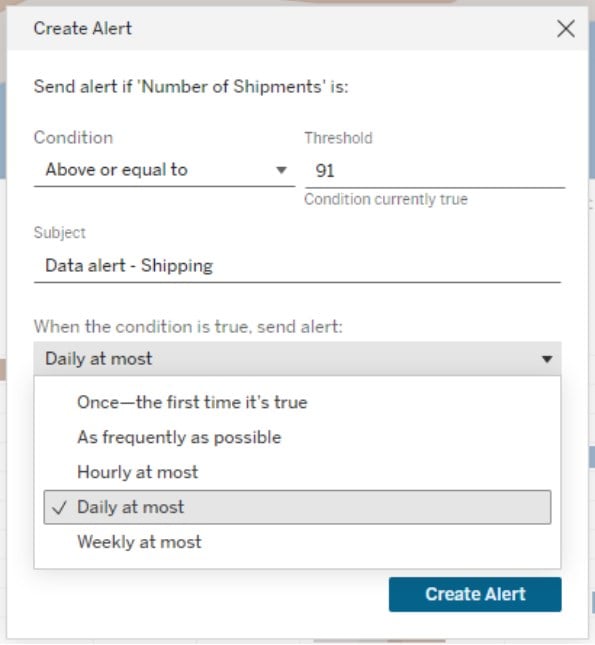595x645 pixels.
Task: Click the 'Create Alert' dialog title
Action: pos(83,29)
